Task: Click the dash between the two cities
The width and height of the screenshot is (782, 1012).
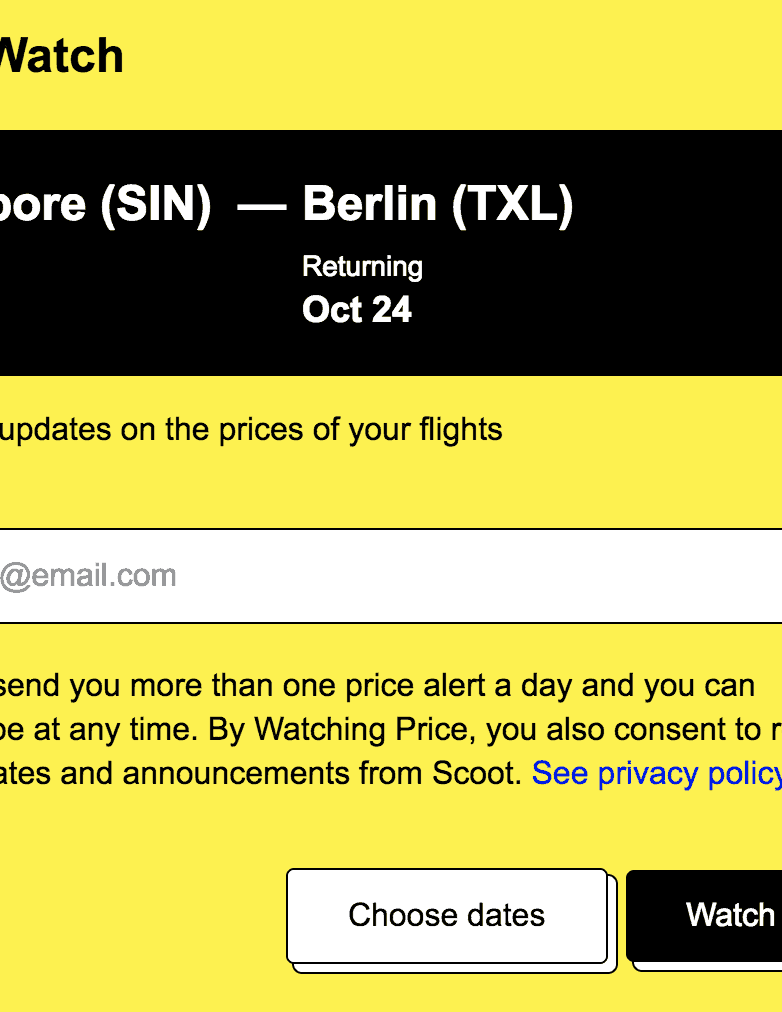Action: (x=262, y=206)
